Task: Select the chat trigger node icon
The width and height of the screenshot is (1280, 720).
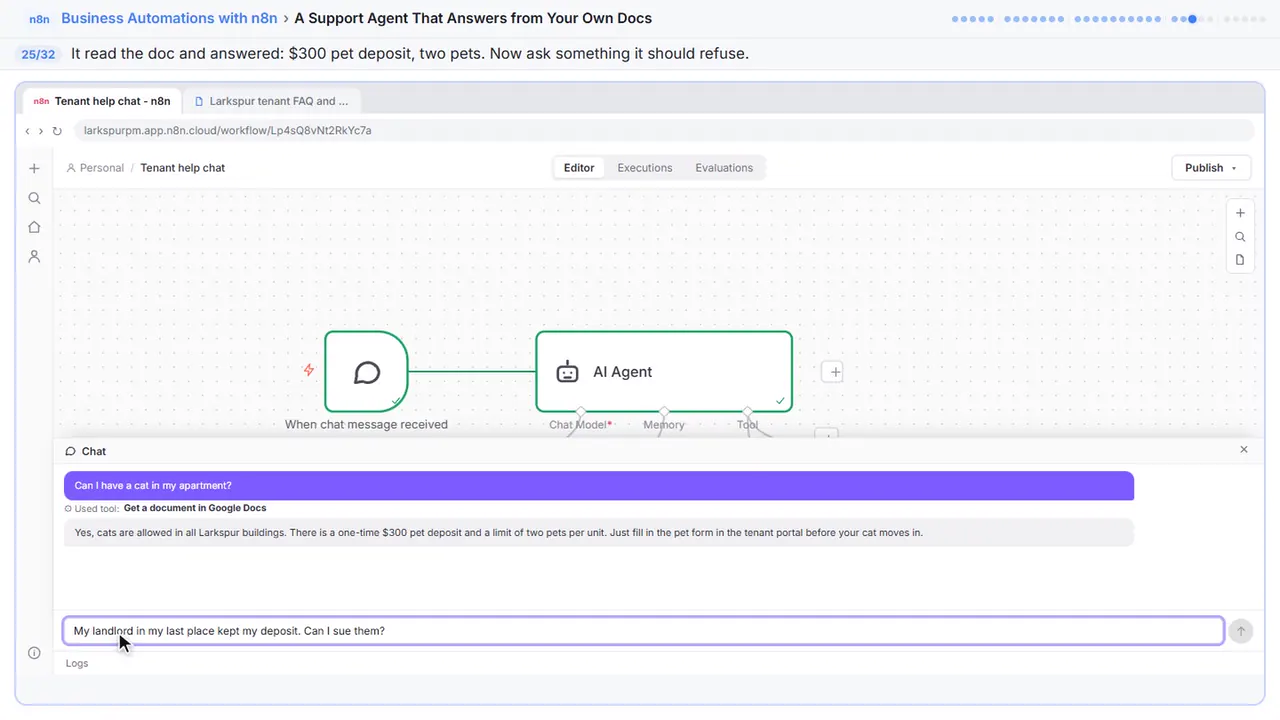Action: [x=367, y=372]
